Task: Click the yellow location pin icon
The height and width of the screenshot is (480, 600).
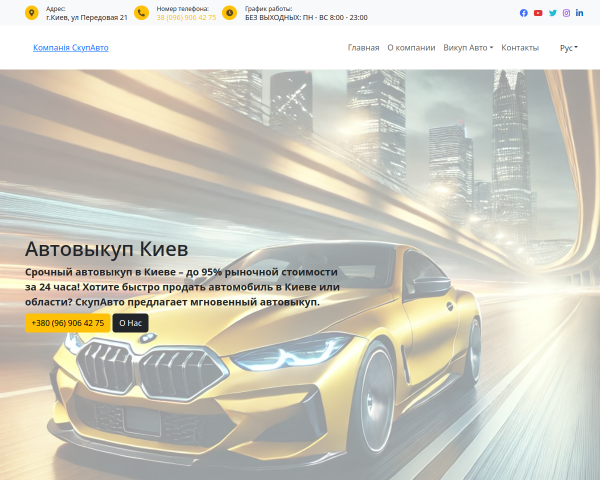Action: [x=32, y=13]
